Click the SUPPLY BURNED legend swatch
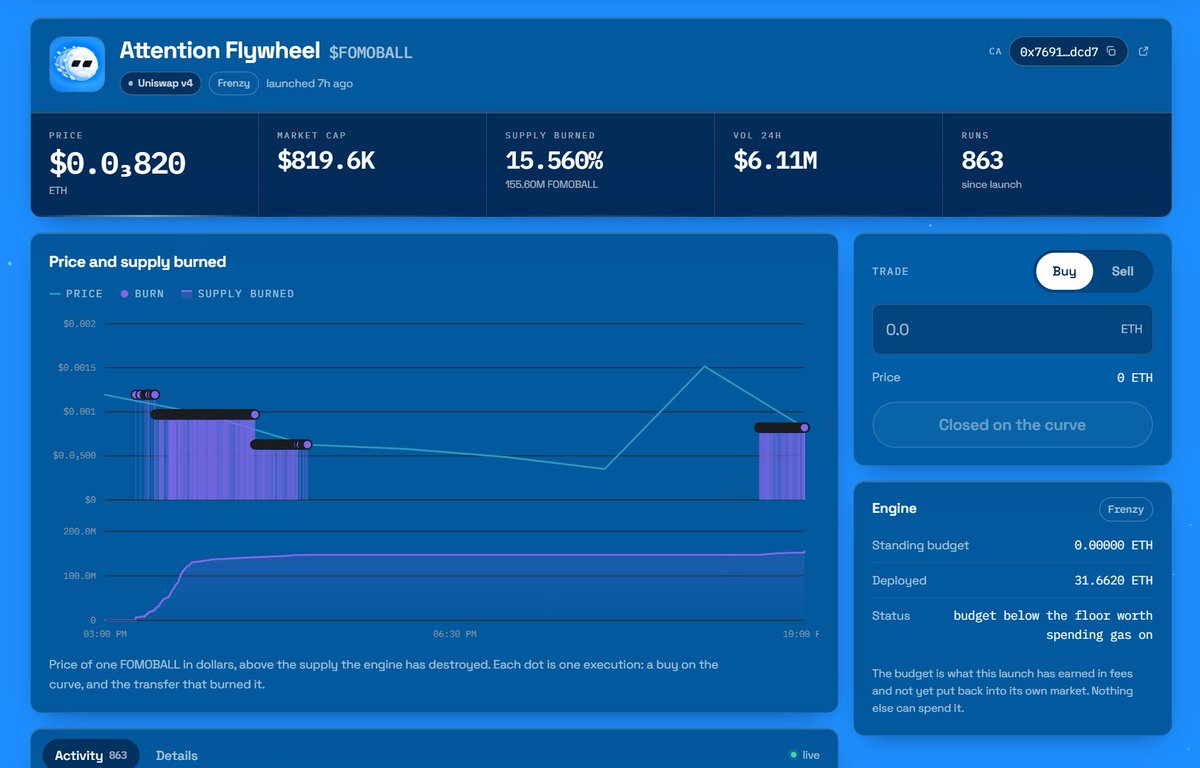Image resolution: width=1200 pixels, height=768 pixels. point(186,294)
